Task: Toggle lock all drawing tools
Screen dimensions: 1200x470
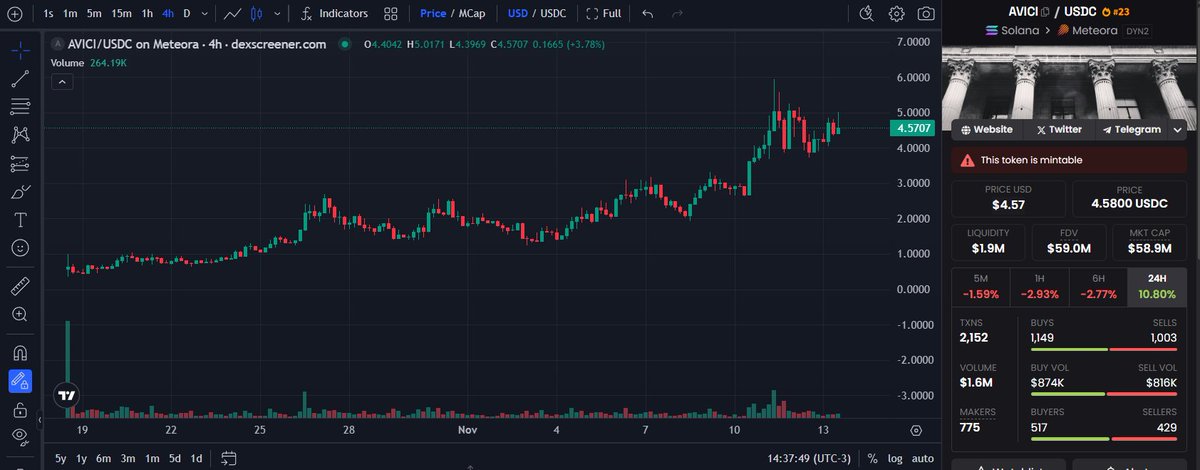Action: pyautogui.click(x=20, y=409)
